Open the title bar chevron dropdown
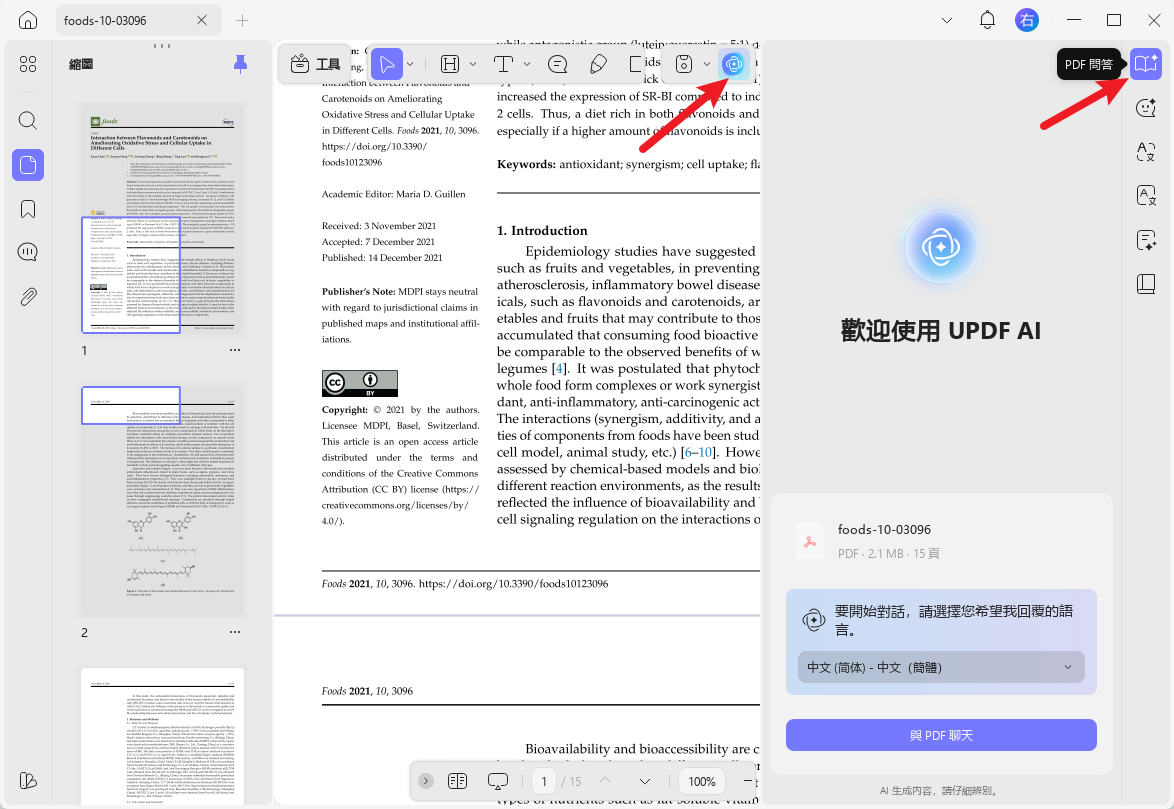 pyautogui.click(x=947, y=20)
